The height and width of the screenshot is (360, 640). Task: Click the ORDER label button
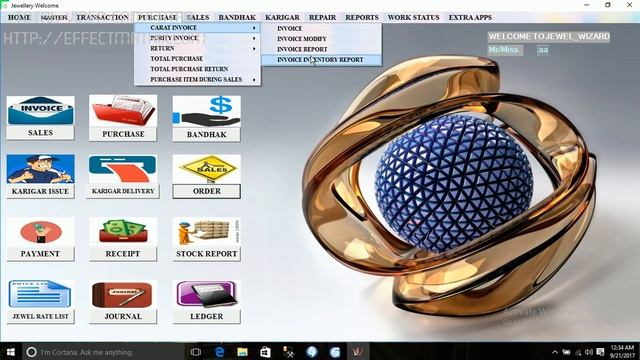tap(207, 191)
